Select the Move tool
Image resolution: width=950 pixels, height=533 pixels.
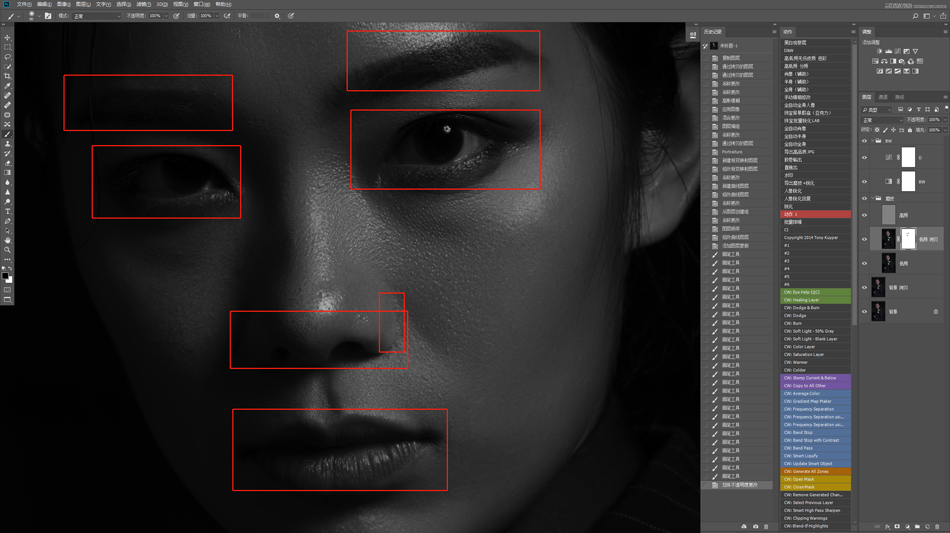pos(7,38)
